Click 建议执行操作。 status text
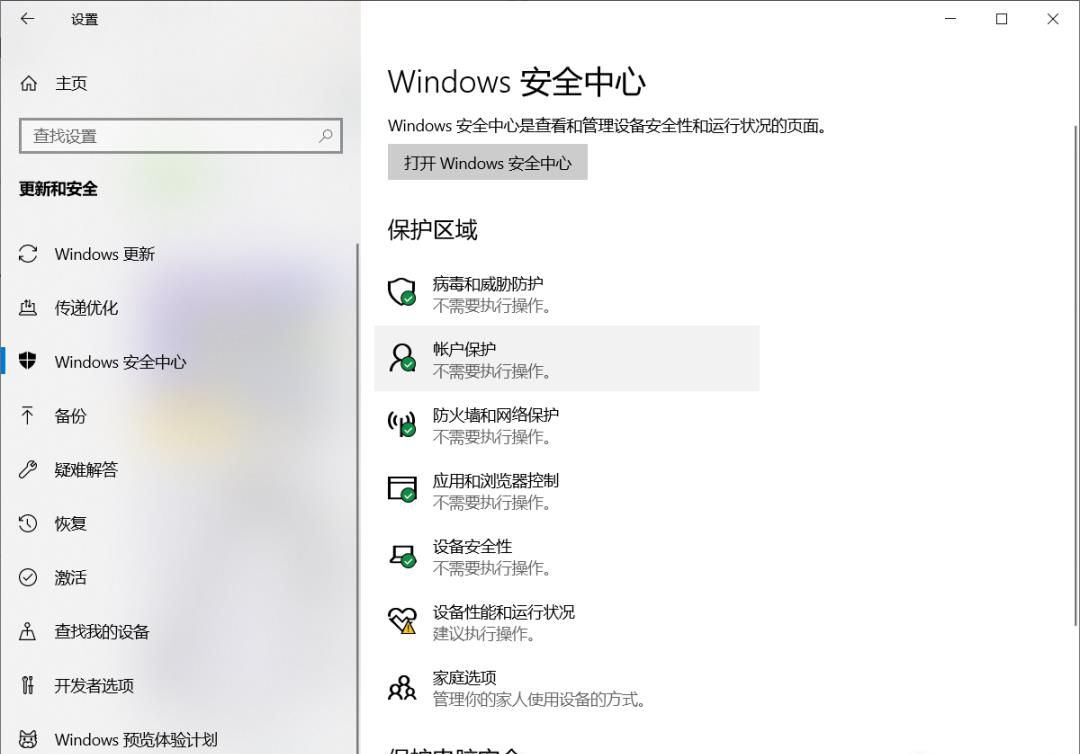The image size is (1080, 754). (x=484, y=633)
